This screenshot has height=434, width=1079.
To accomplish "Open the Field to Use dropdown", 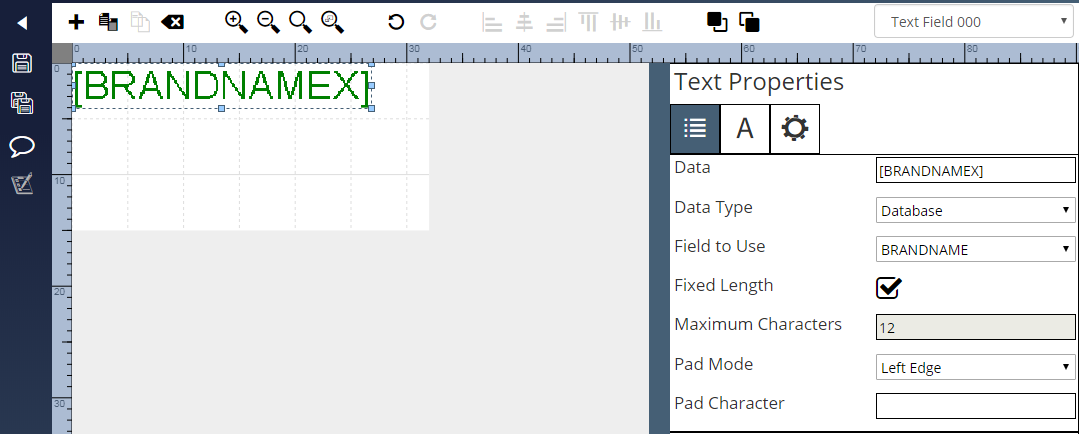I will click(x=975, y=250).
